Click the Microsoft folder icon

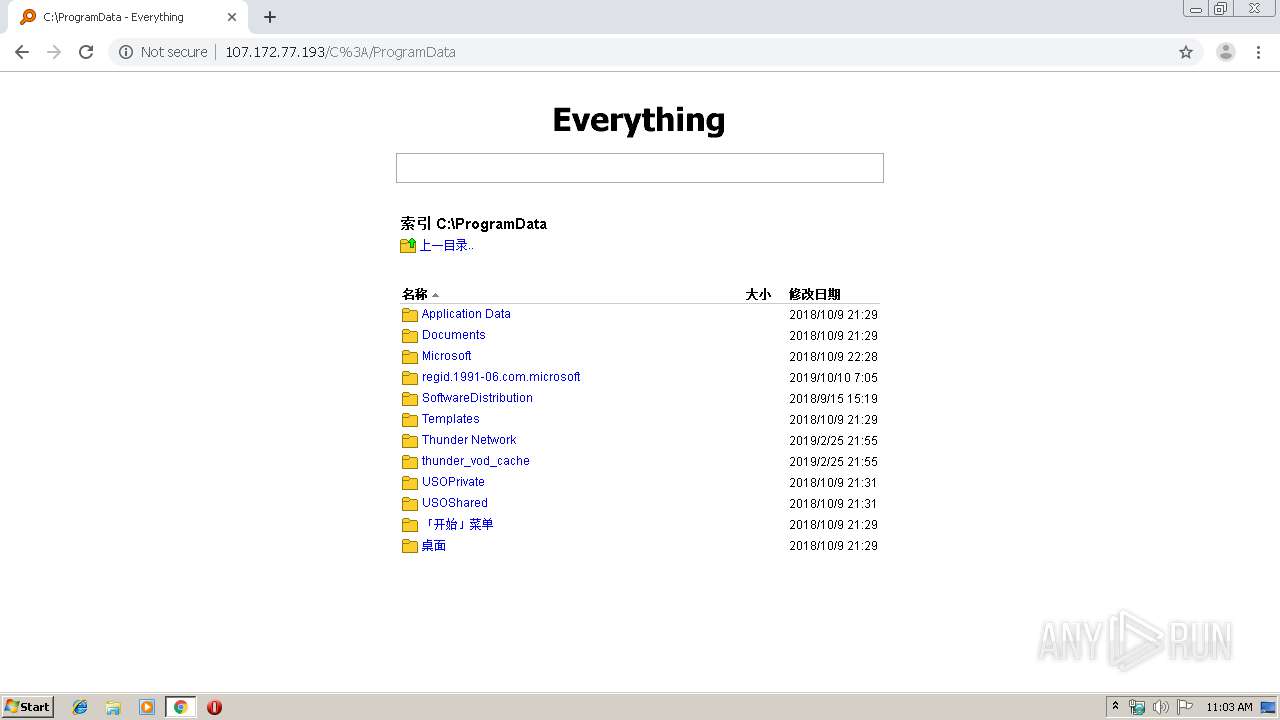pyautogui.click(x=410, y=356)
